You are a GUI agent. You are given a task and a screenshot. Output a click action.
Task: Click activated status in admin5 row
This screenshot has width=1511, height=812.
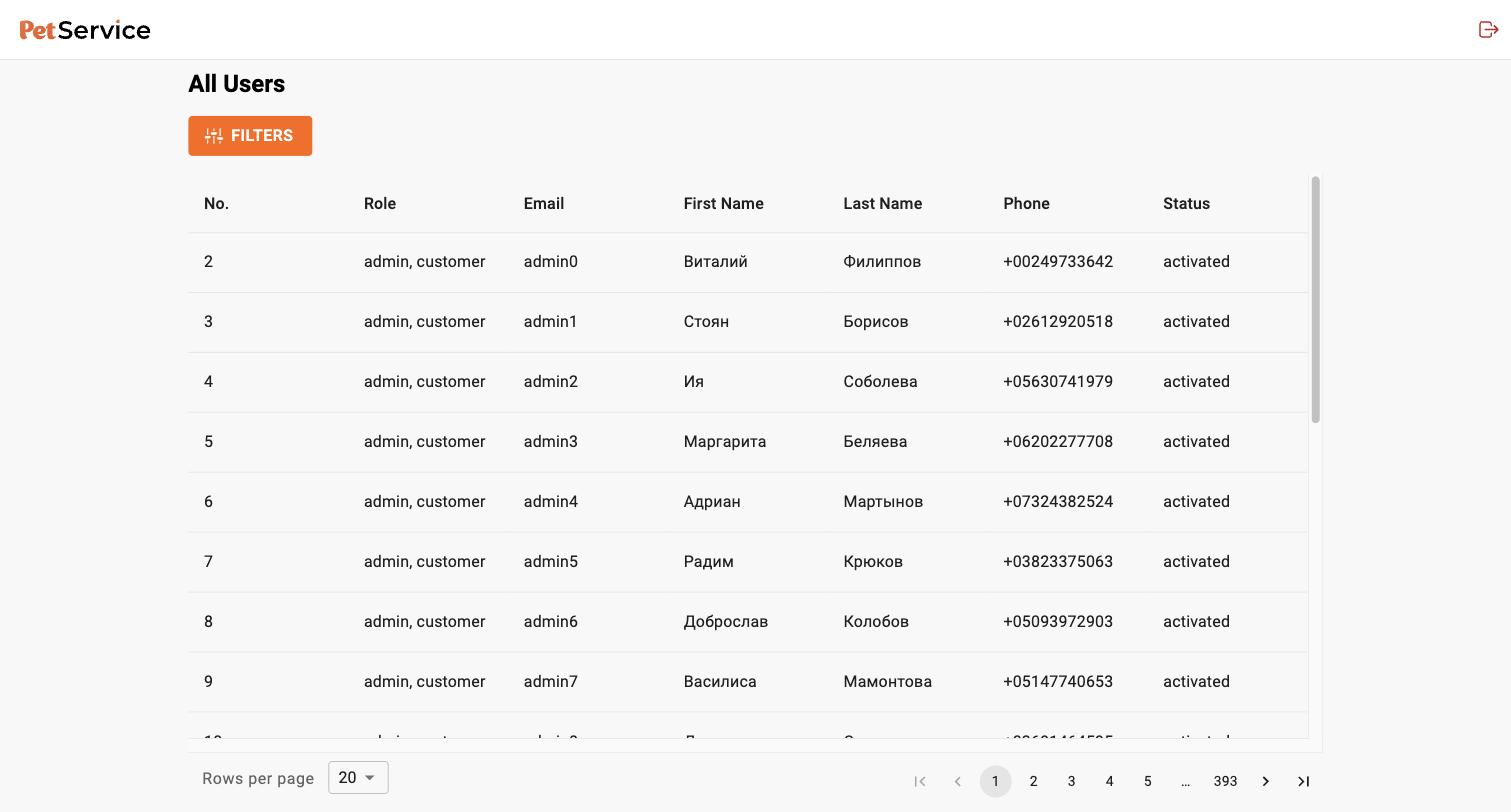(x=1196, y=561)
